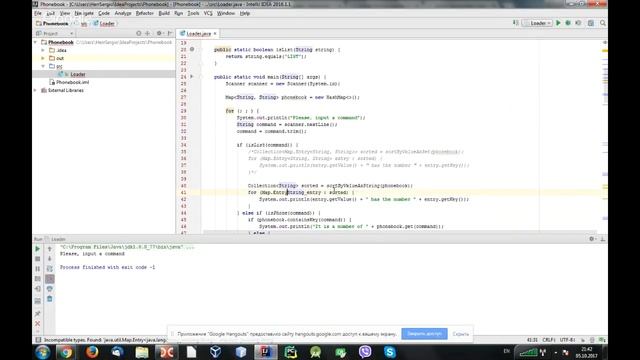Open the Navigate menu
The height and width of the screenshot is (360, 640).
84,13
